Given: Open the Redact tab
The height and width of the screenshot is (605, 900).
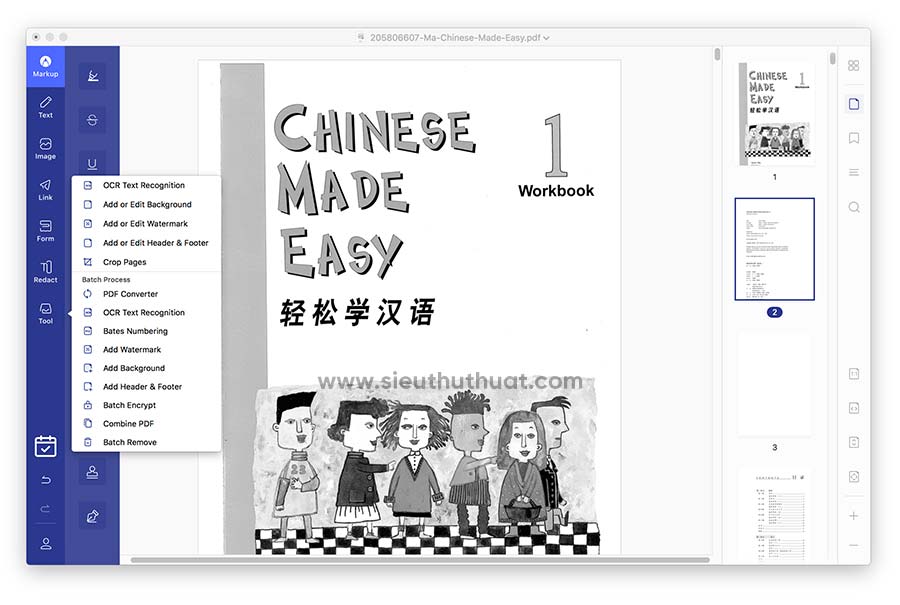Looking at the screenshot, I should [45, 272].
